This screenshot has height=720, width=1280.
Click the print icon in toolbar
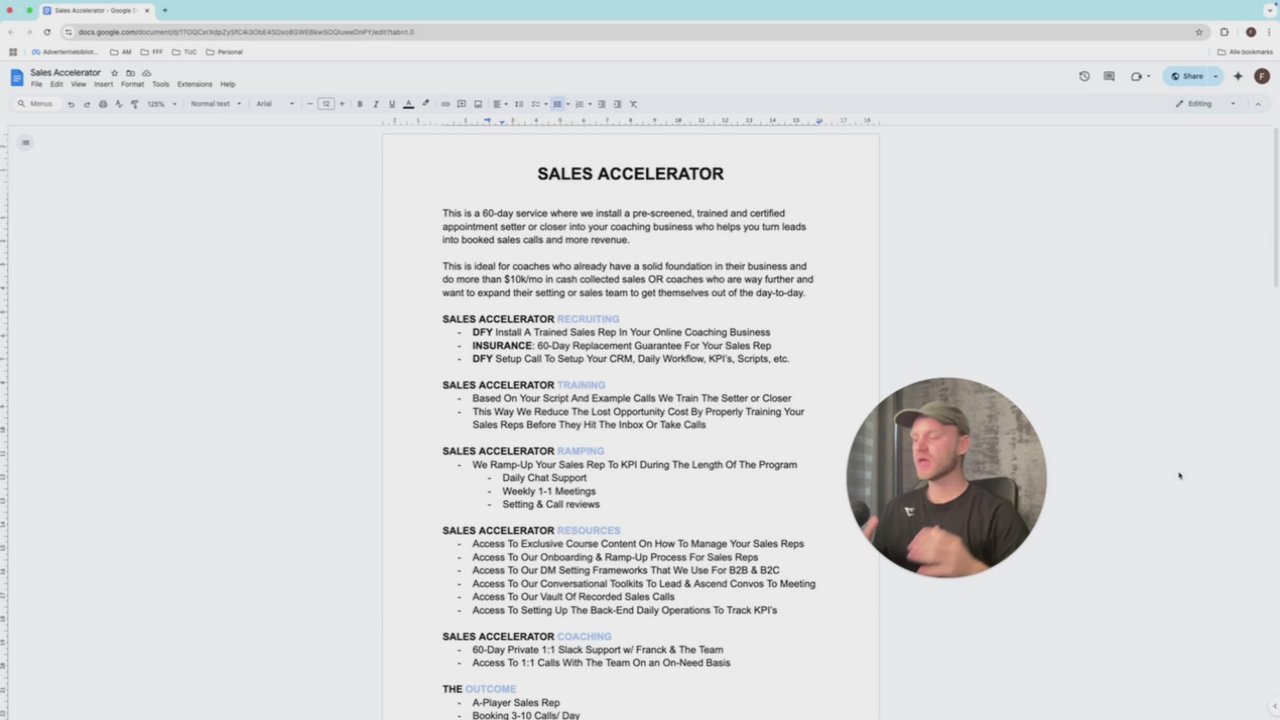pyautogui.click(x=103, y=104)
